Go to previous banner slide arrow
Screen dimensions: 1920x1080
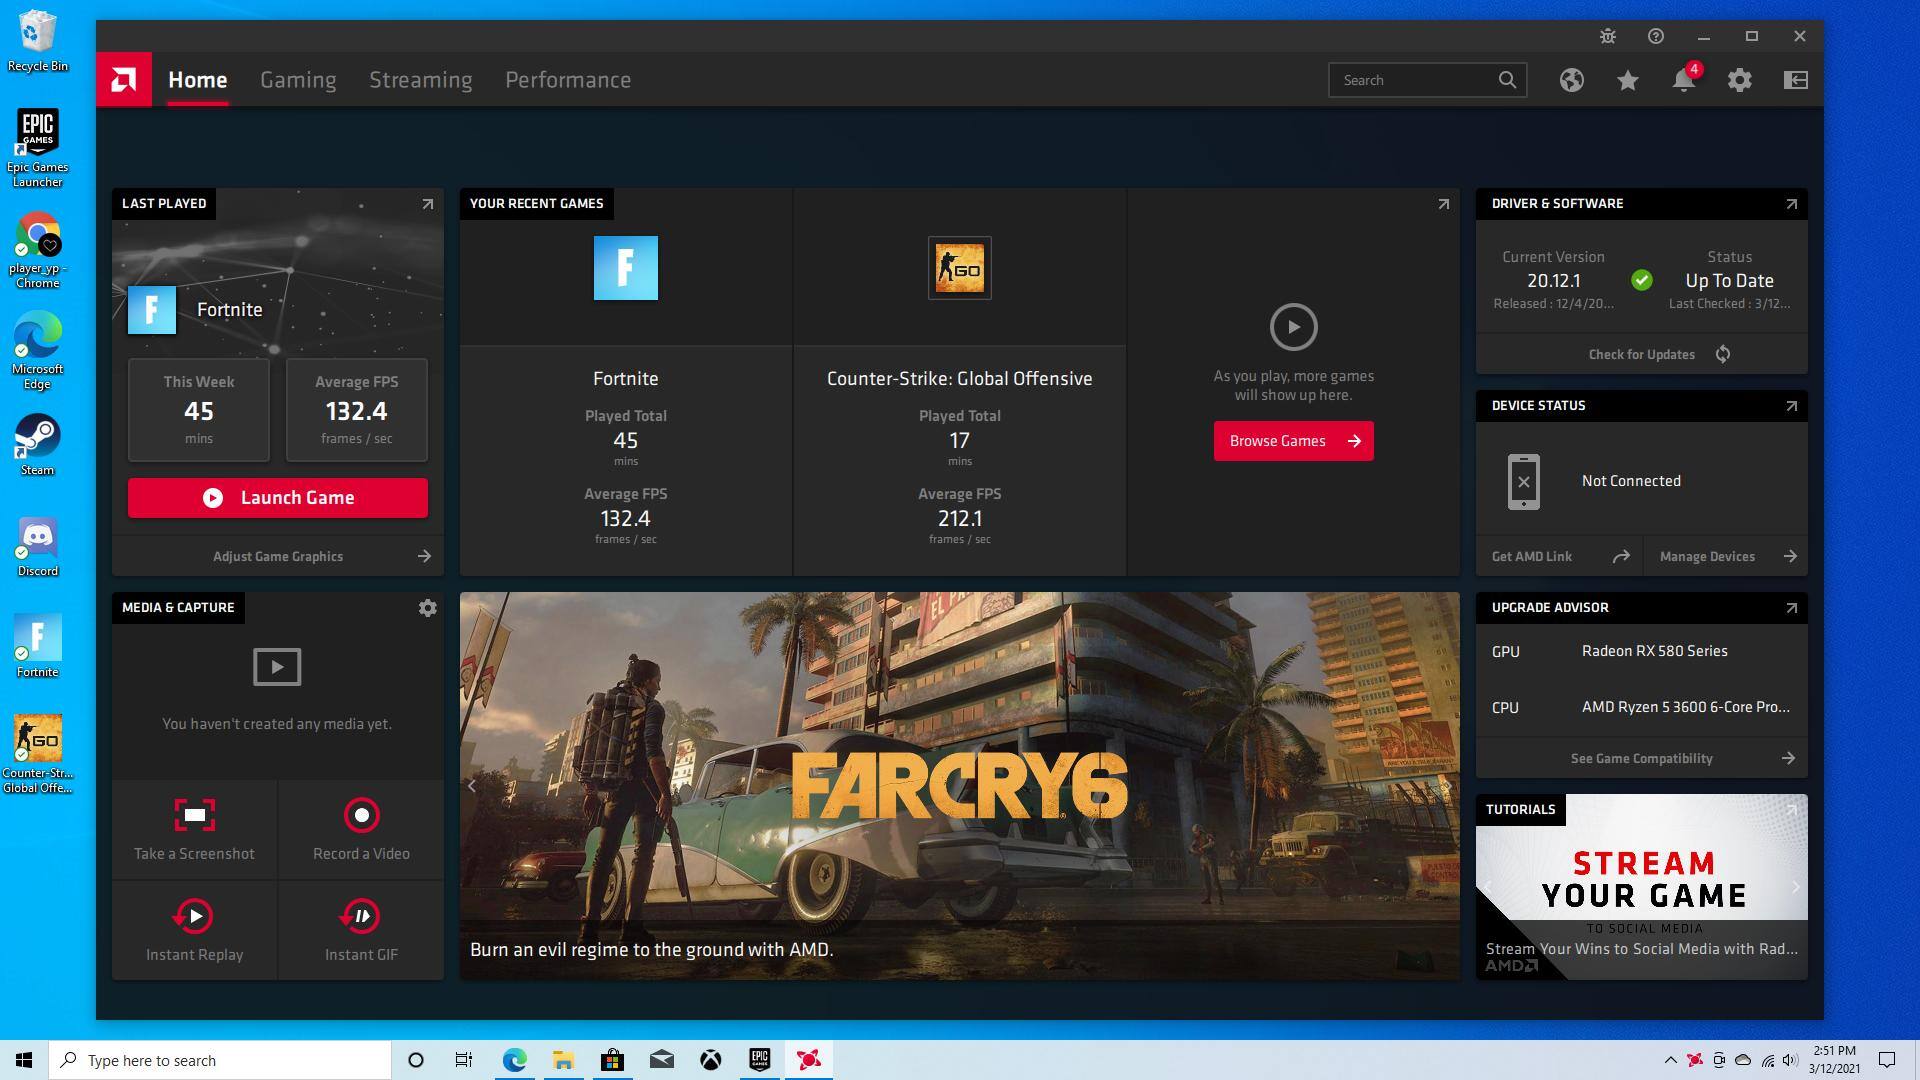[x=472, y=786]
